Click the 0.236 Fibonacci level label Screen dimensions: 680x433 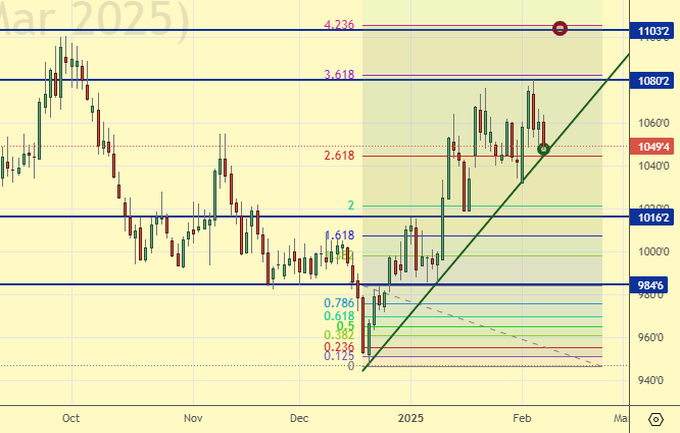click(x=339, y=347)
